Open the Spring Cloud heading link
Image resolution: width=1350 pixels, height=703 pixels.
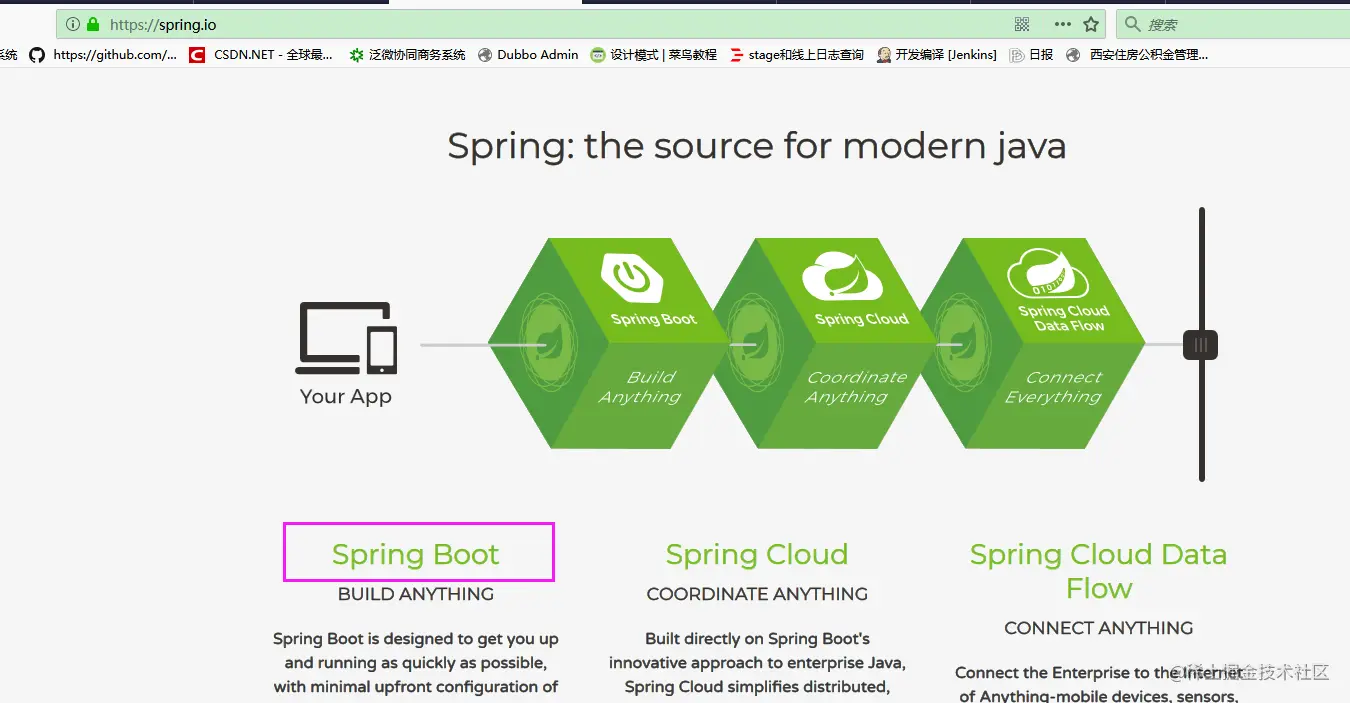[757, 554]
